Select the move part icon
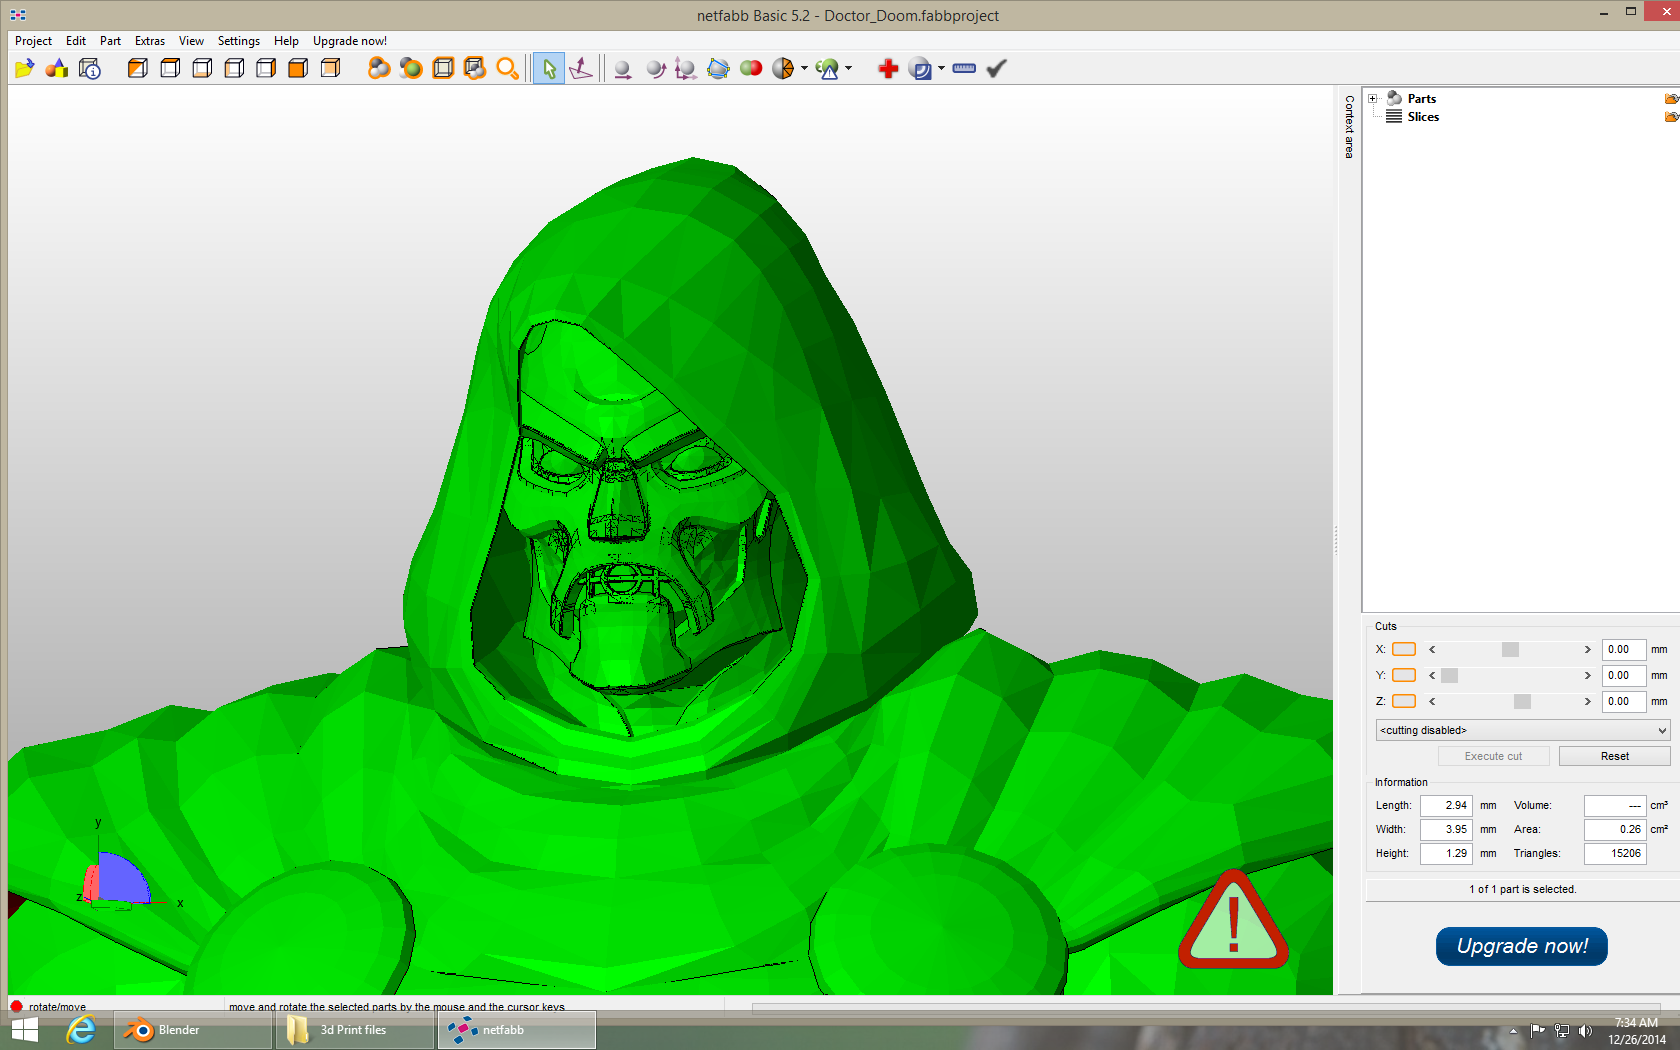 623,68
